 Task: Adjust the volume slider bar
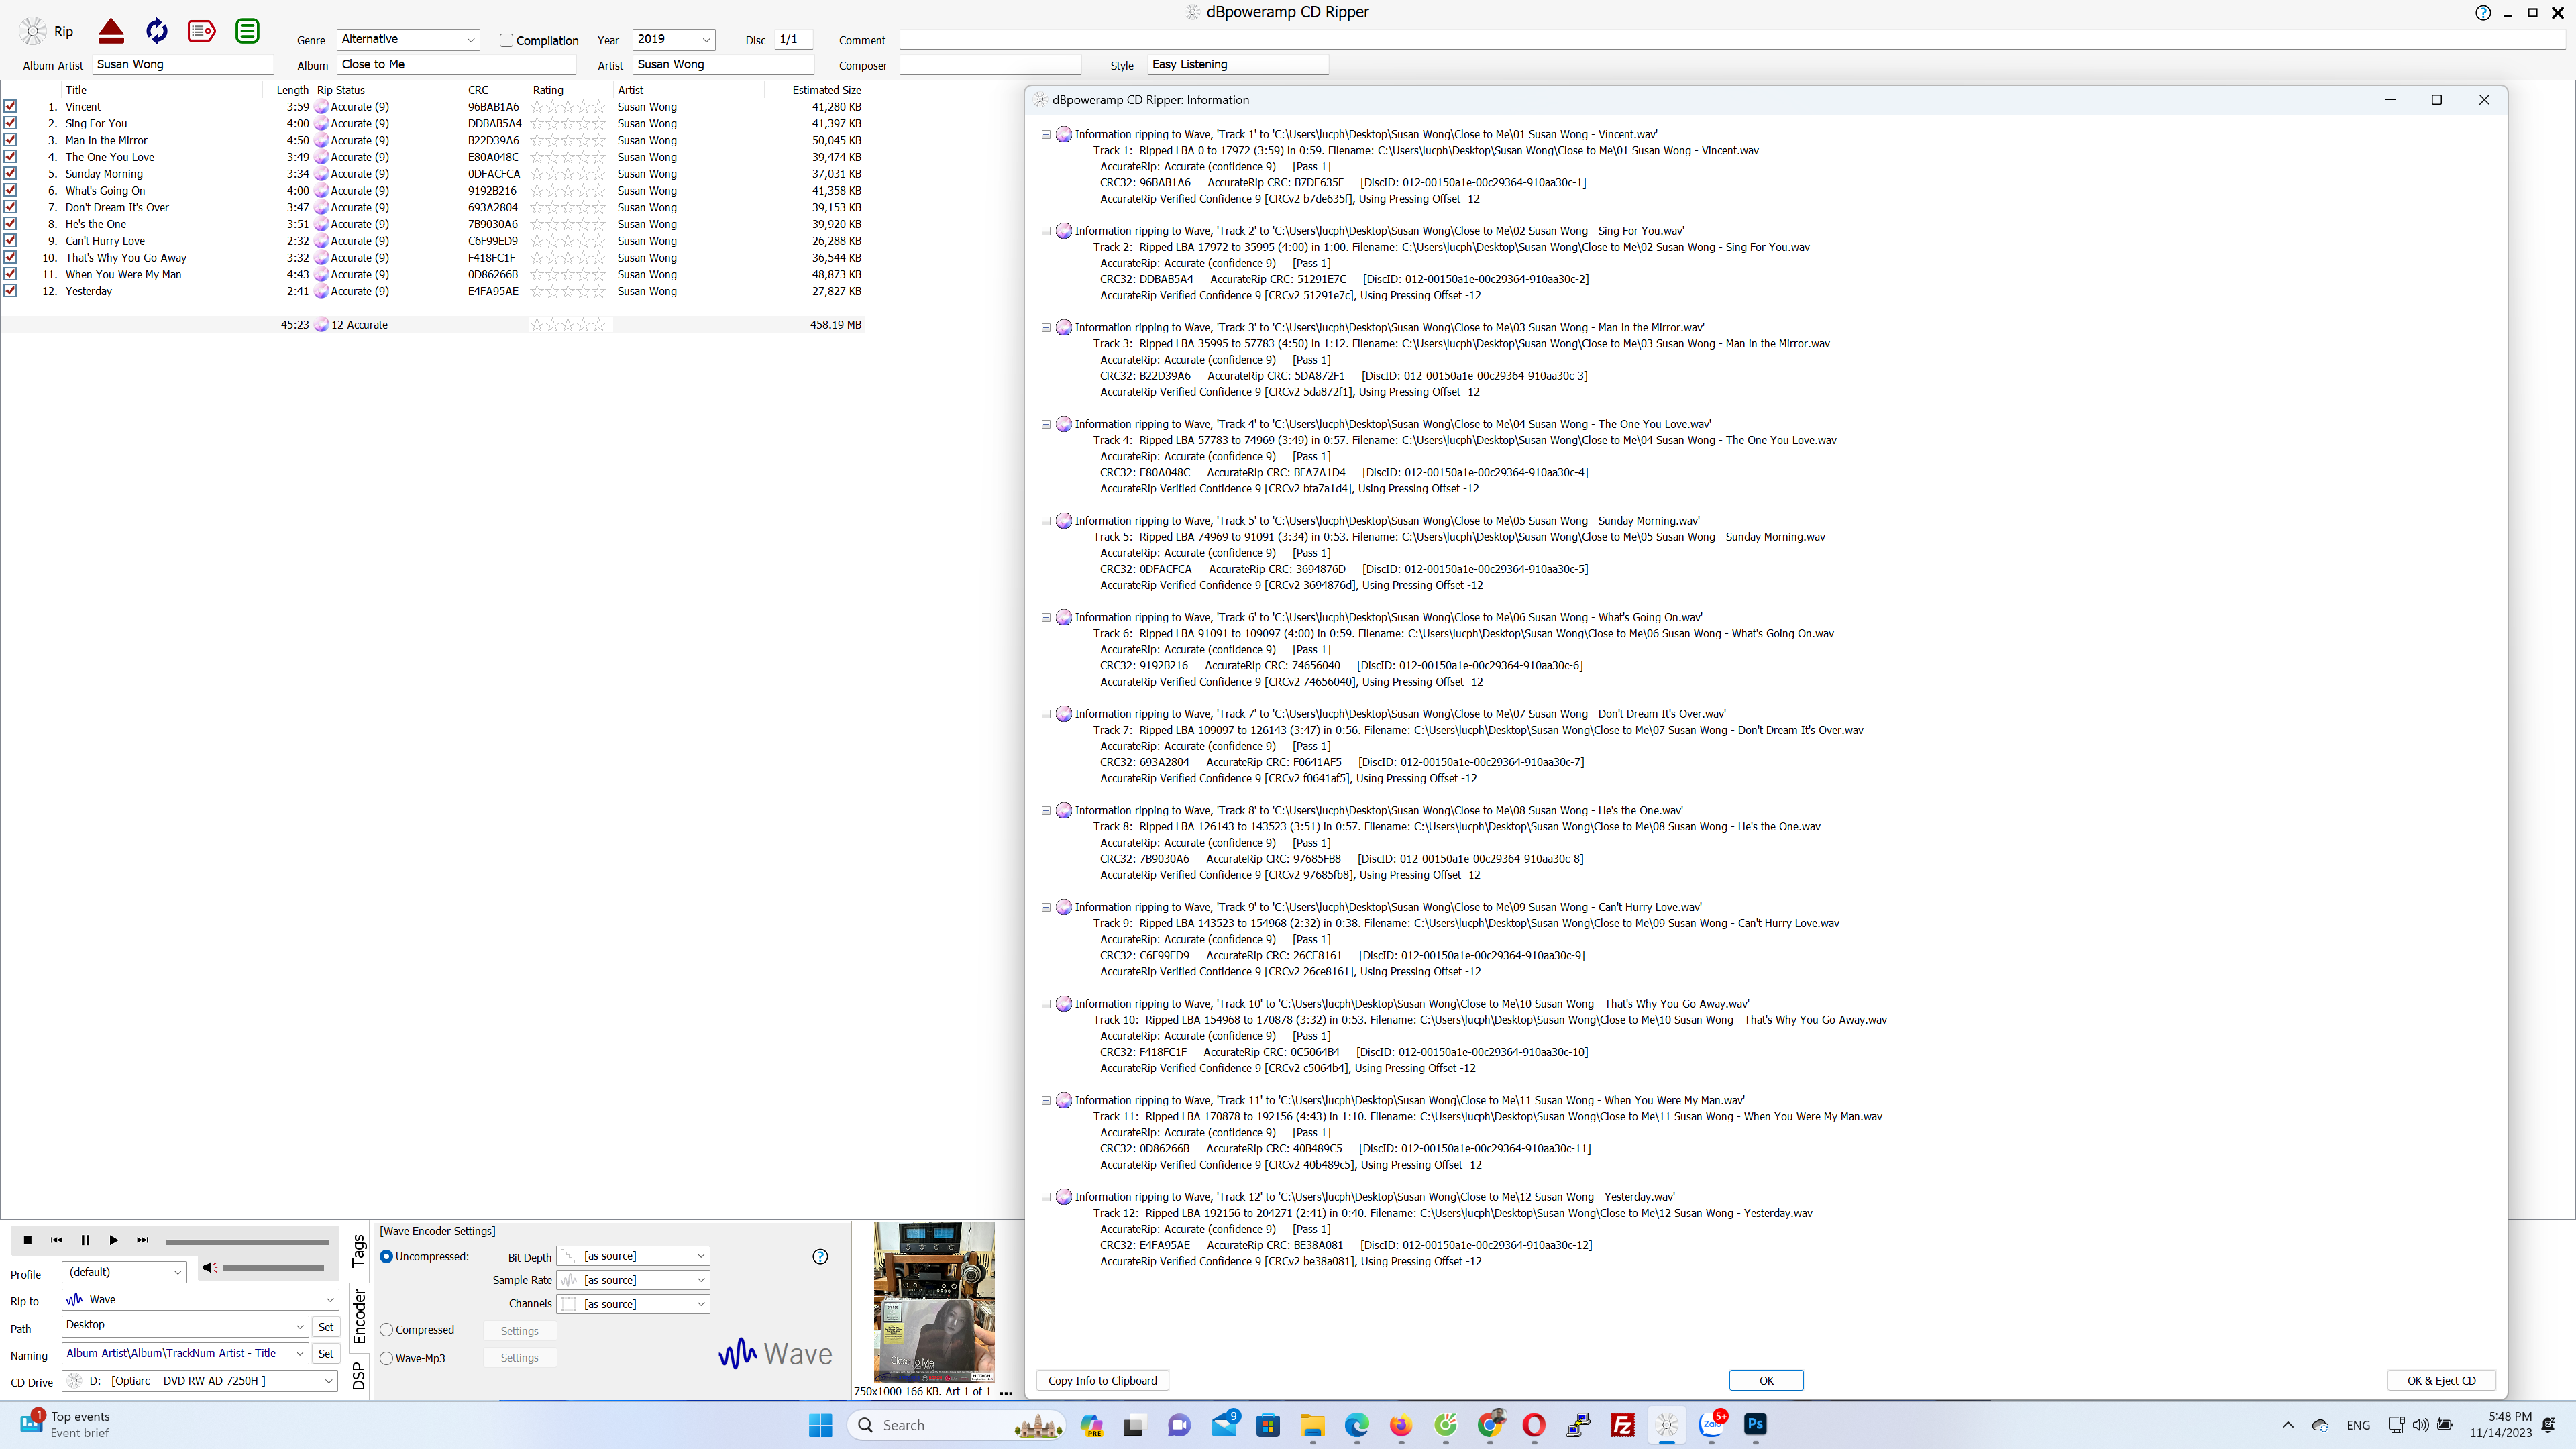274,1268
